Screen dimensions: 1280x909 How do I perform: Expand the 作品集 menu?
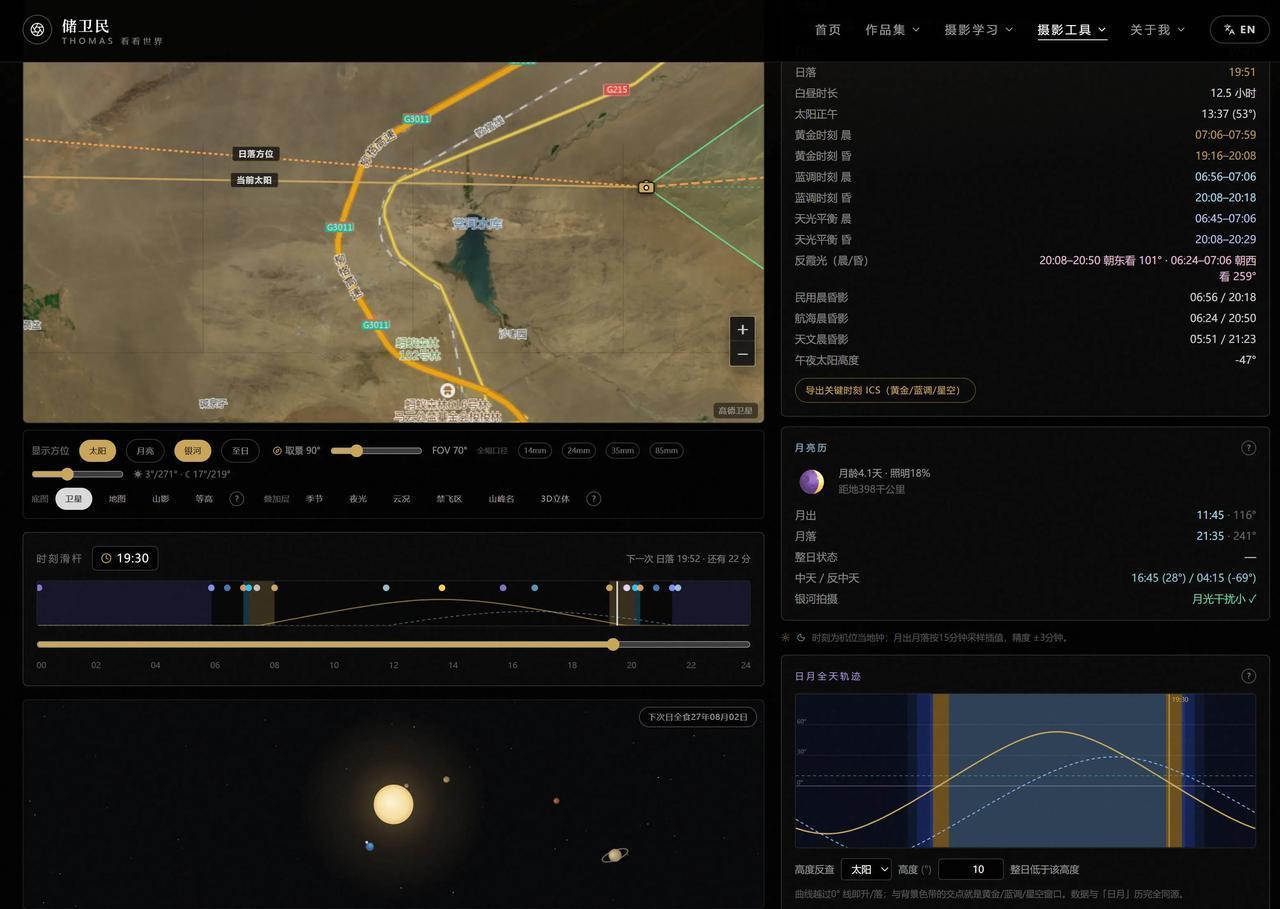(x=892, y=30)
